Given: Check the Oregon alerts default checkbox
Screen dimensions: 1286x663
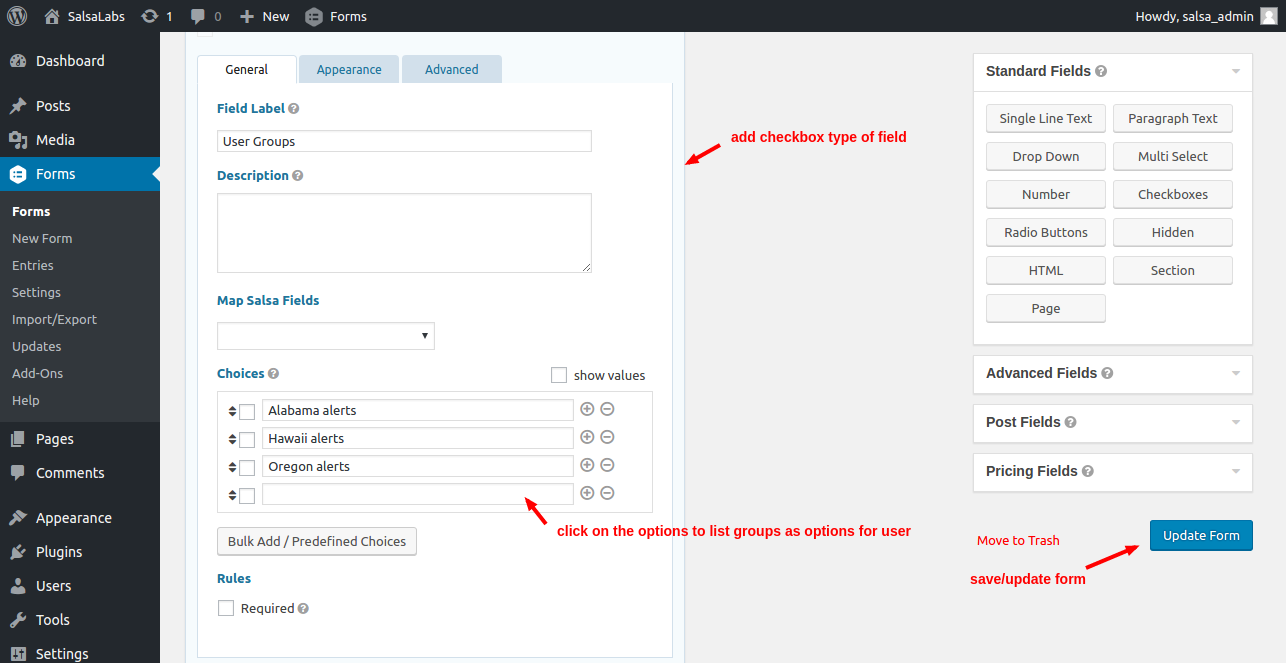Looking at the screenshot, I should click(x=247, y=467).
